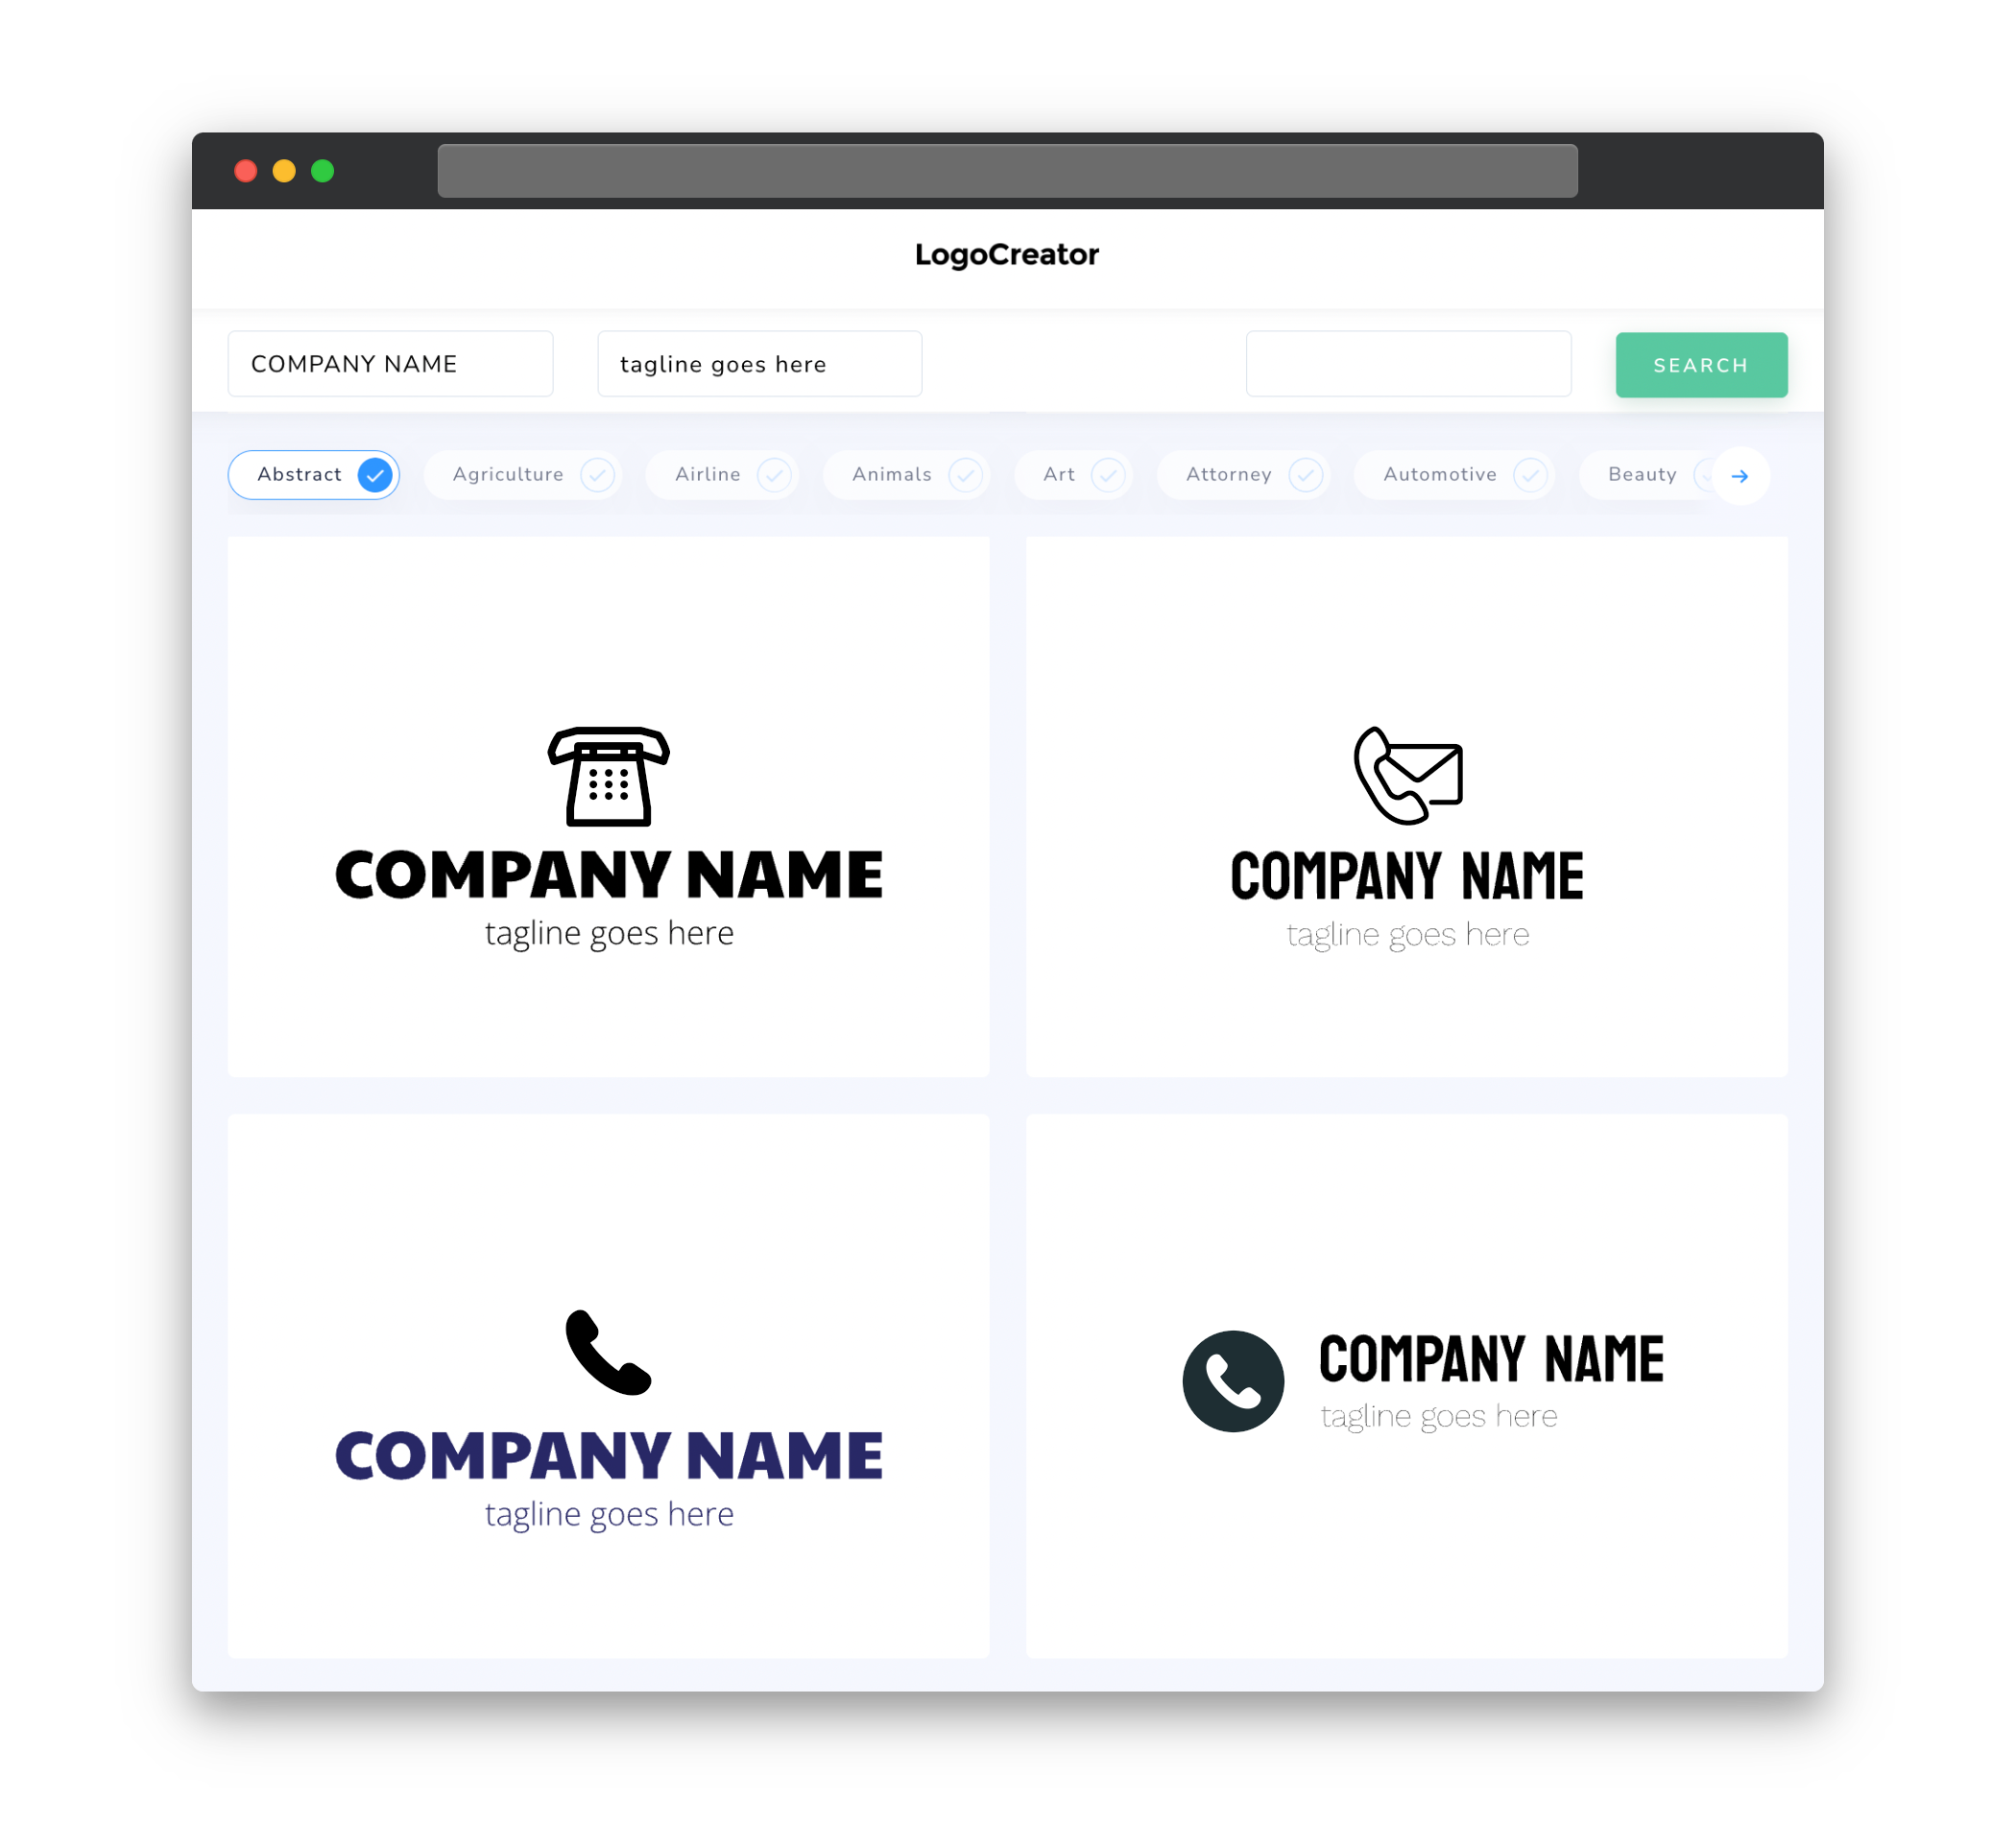The width and height of the screenshot is (2016, 1824).
Task: Click the Automotive category label
Action: point(1438,474)
